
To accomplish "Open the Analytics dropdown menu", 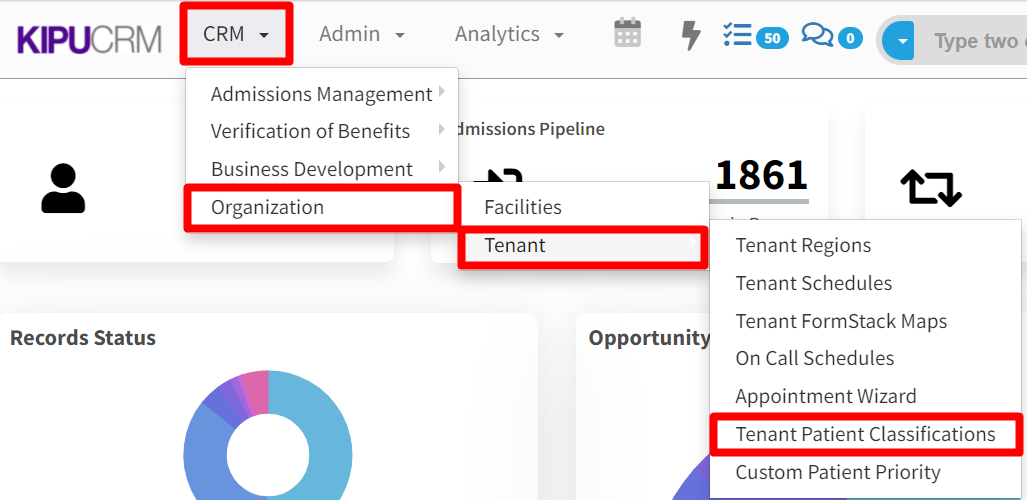I will 510,33.
